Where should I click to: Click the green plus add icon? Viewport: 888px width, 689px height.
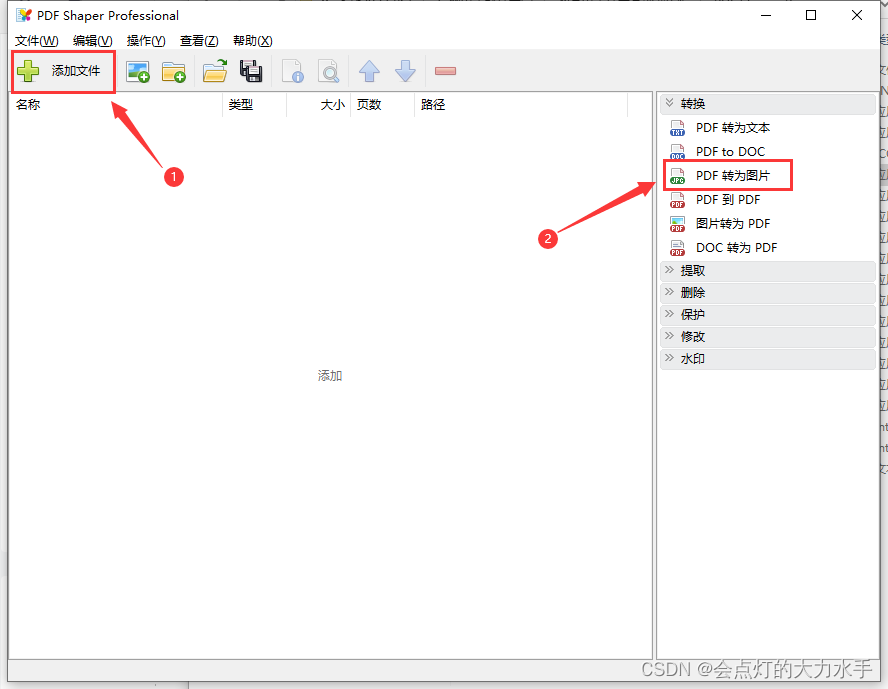tap(28, 71)
